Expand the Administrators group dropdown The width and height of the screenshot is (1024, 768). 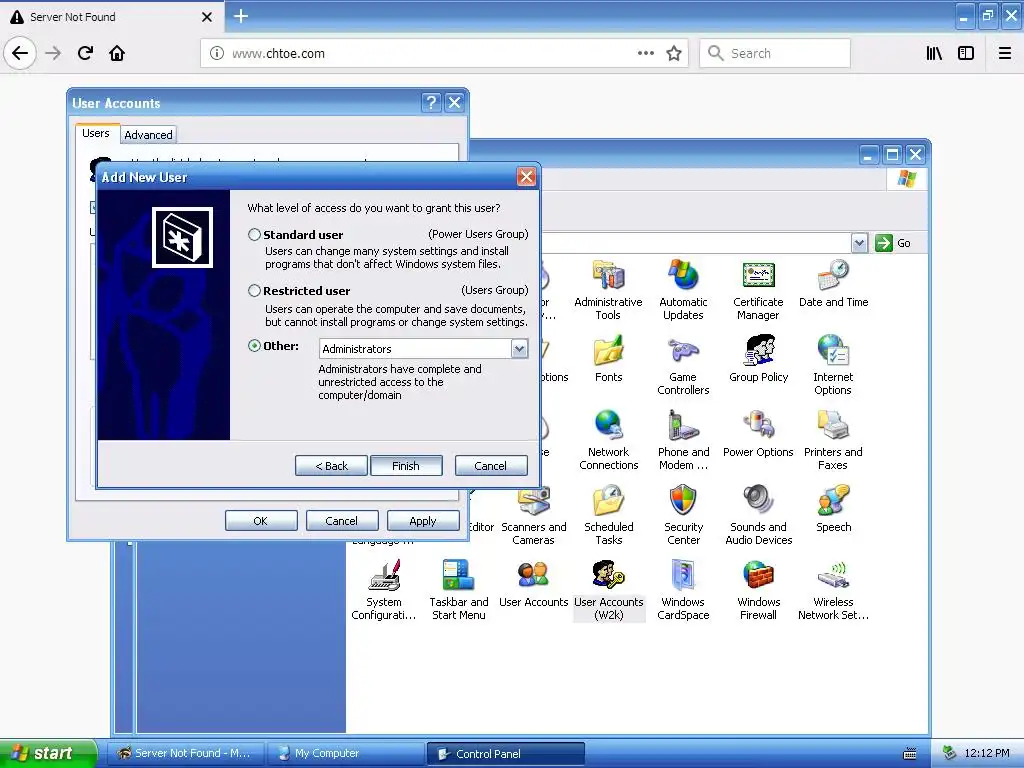pyautogui.click(x=519, y=349)
